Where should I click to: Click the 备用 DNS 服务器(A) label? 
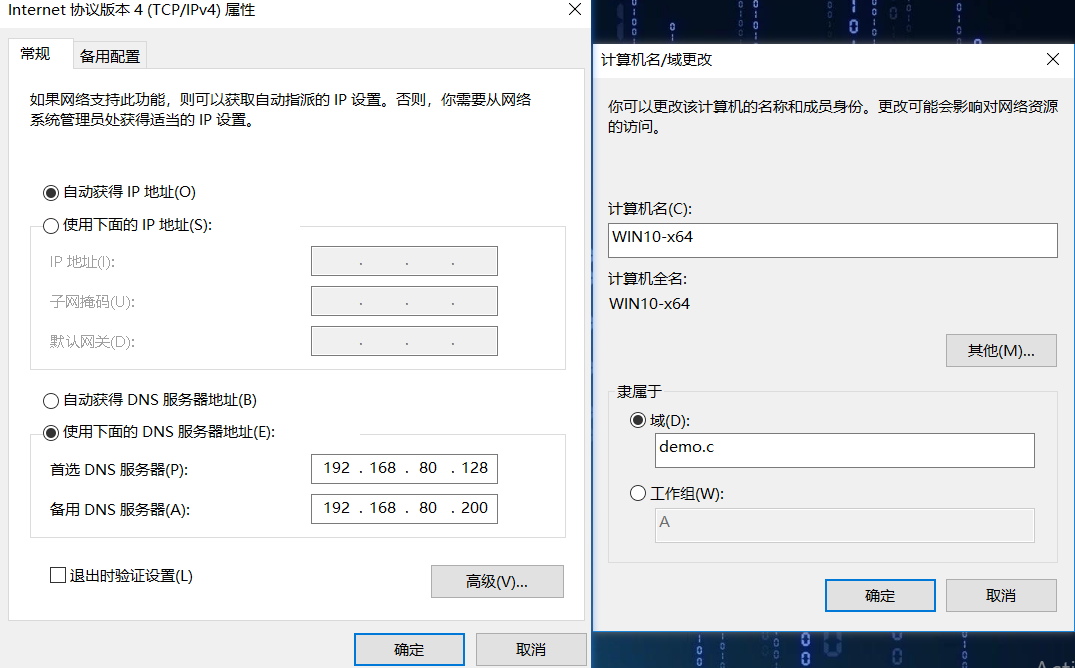(x=119, y=510)
